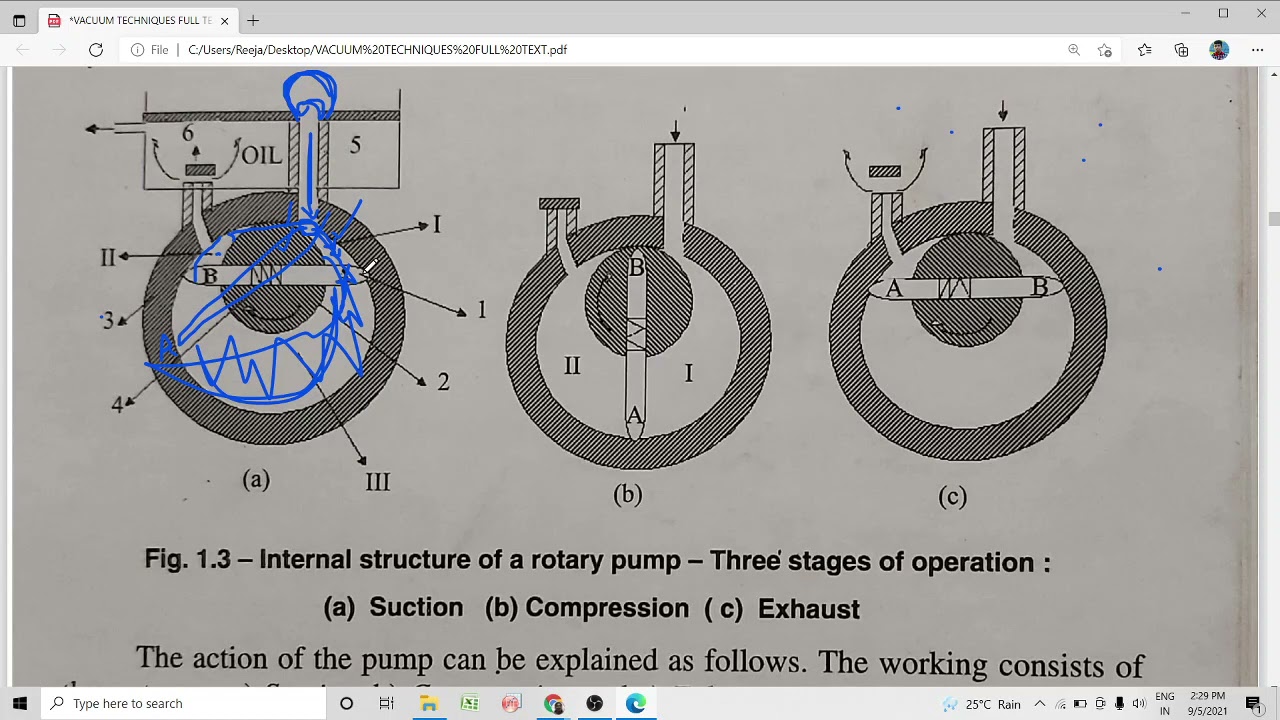Close the VACUUM TECHNIQUES tab
Image resolution: width=1280 pixels, height=720 pixels.
click(225, 20)
